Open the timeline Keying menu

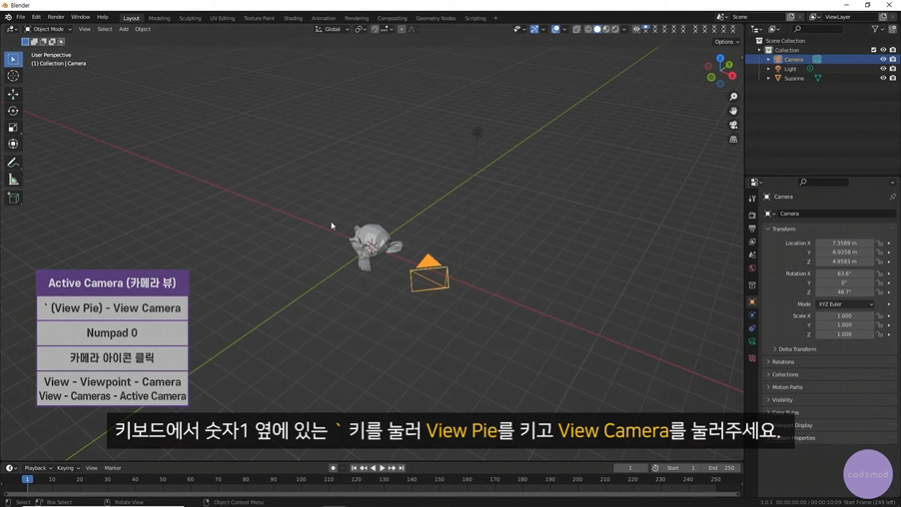pos(67,468)
